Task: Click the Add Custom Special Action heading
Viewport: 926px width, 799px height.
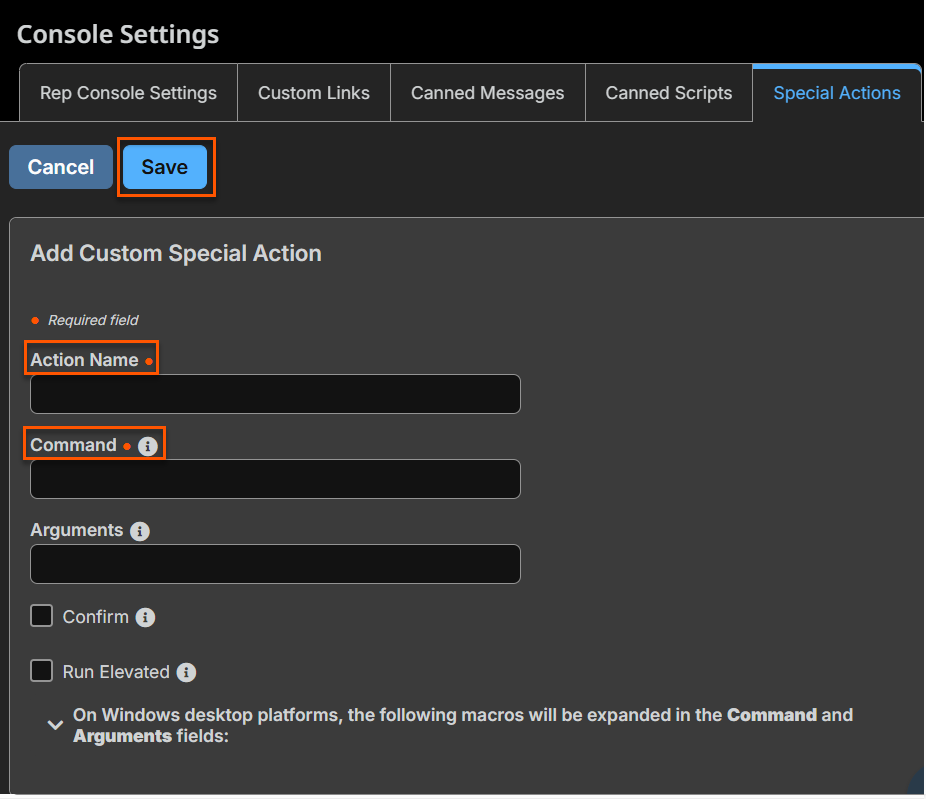Action: coord(176,253)
